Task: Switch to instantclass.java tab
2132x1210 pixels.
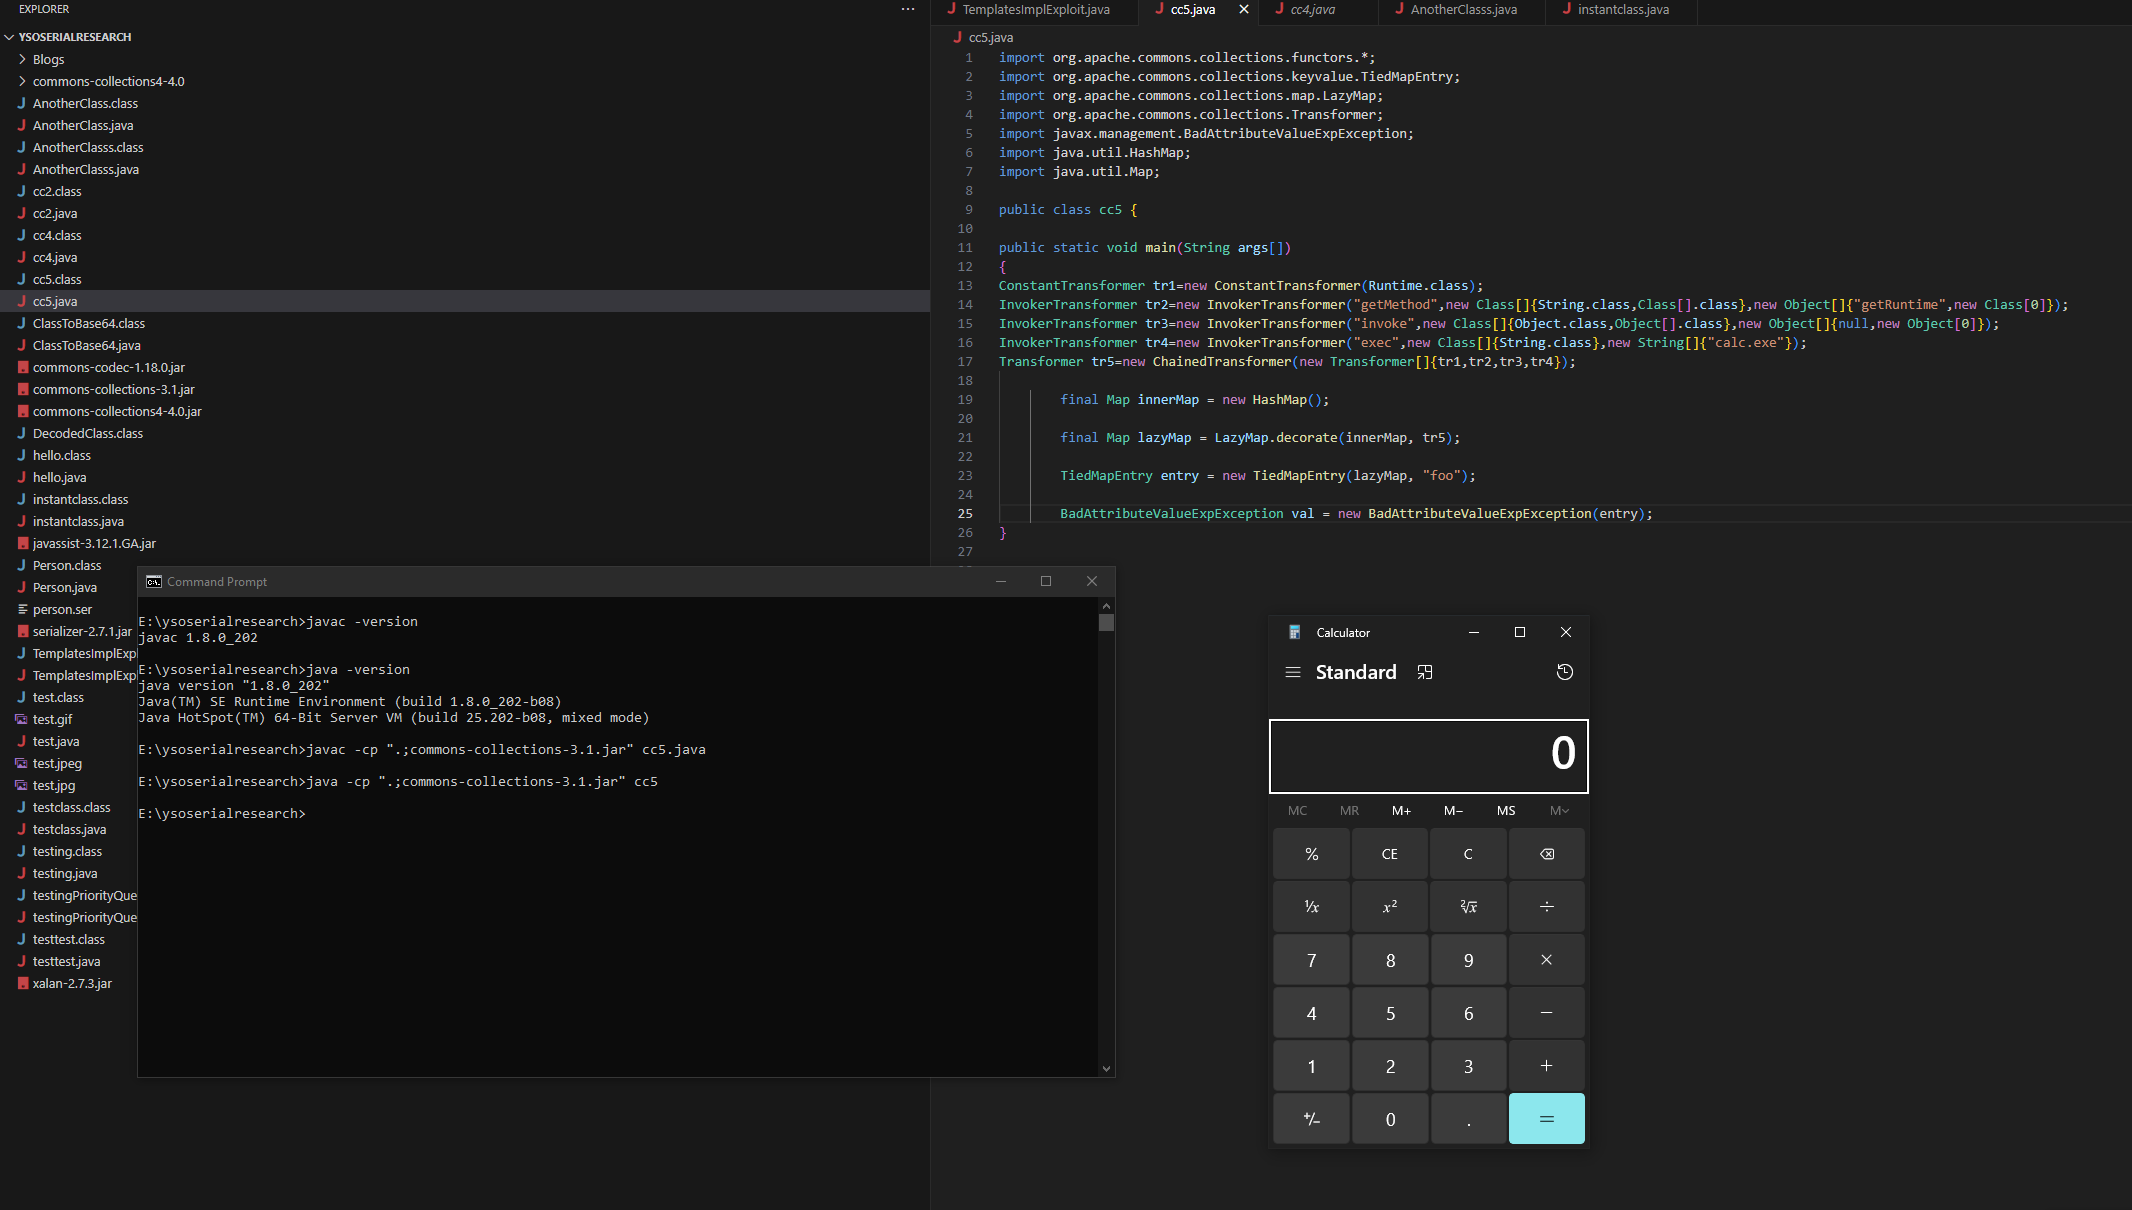Action: click(1623, 10)
